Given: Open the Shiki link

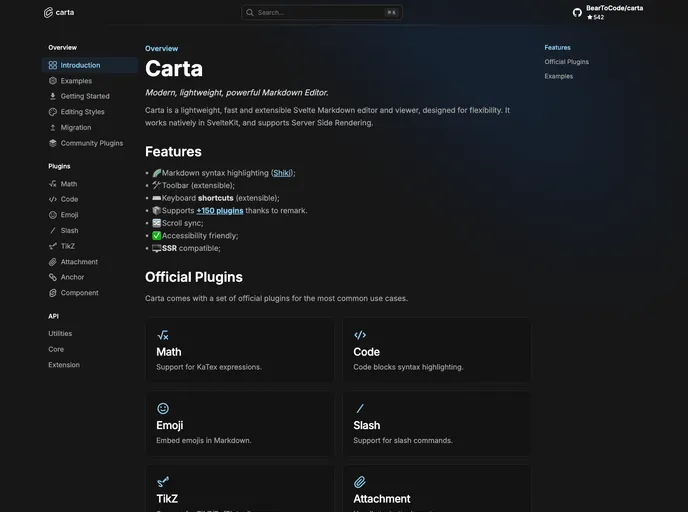Looking at the screenshot, I should click(x=282, y=173).
